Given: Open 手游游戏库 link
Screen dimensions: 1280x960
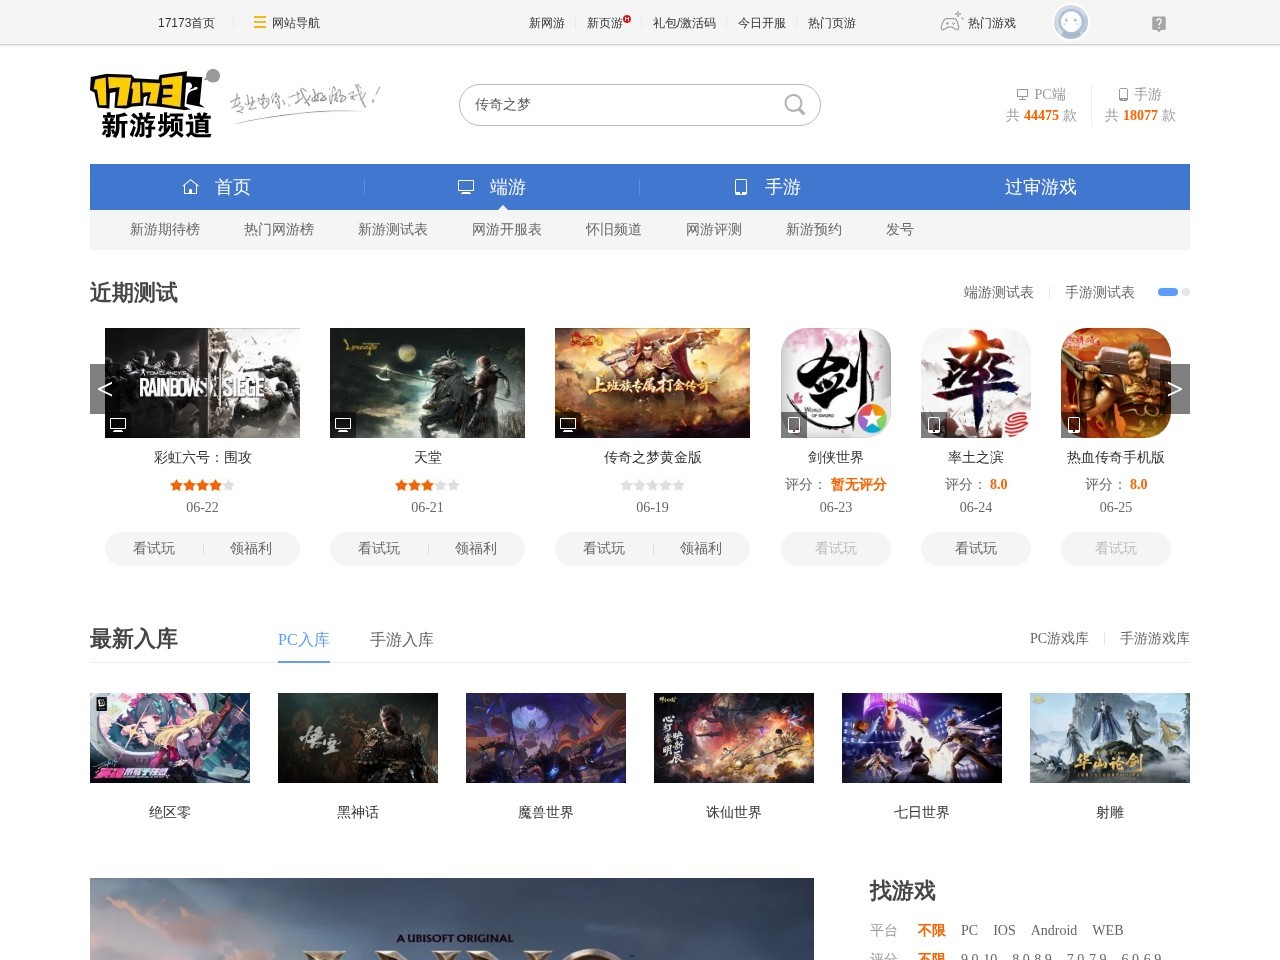Looking at the screenshot, I should (1155, 638).
